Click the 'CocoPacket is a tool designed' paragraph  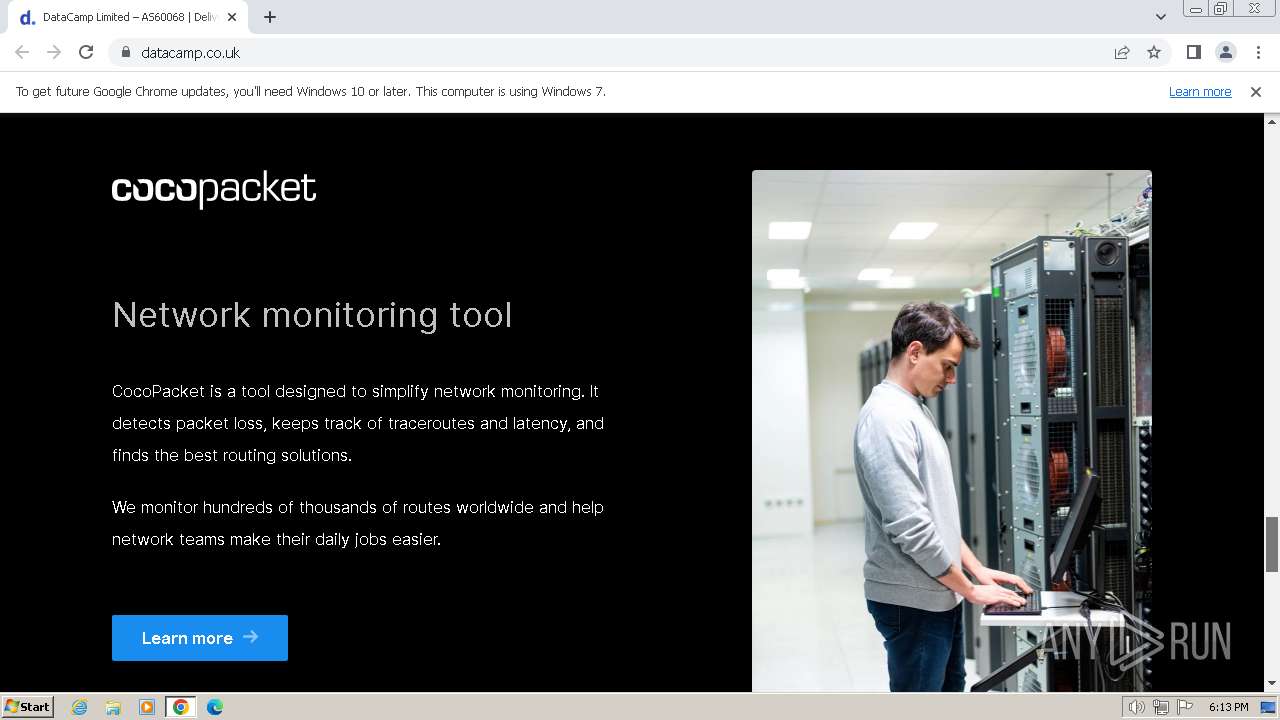(x=358, y=423)
